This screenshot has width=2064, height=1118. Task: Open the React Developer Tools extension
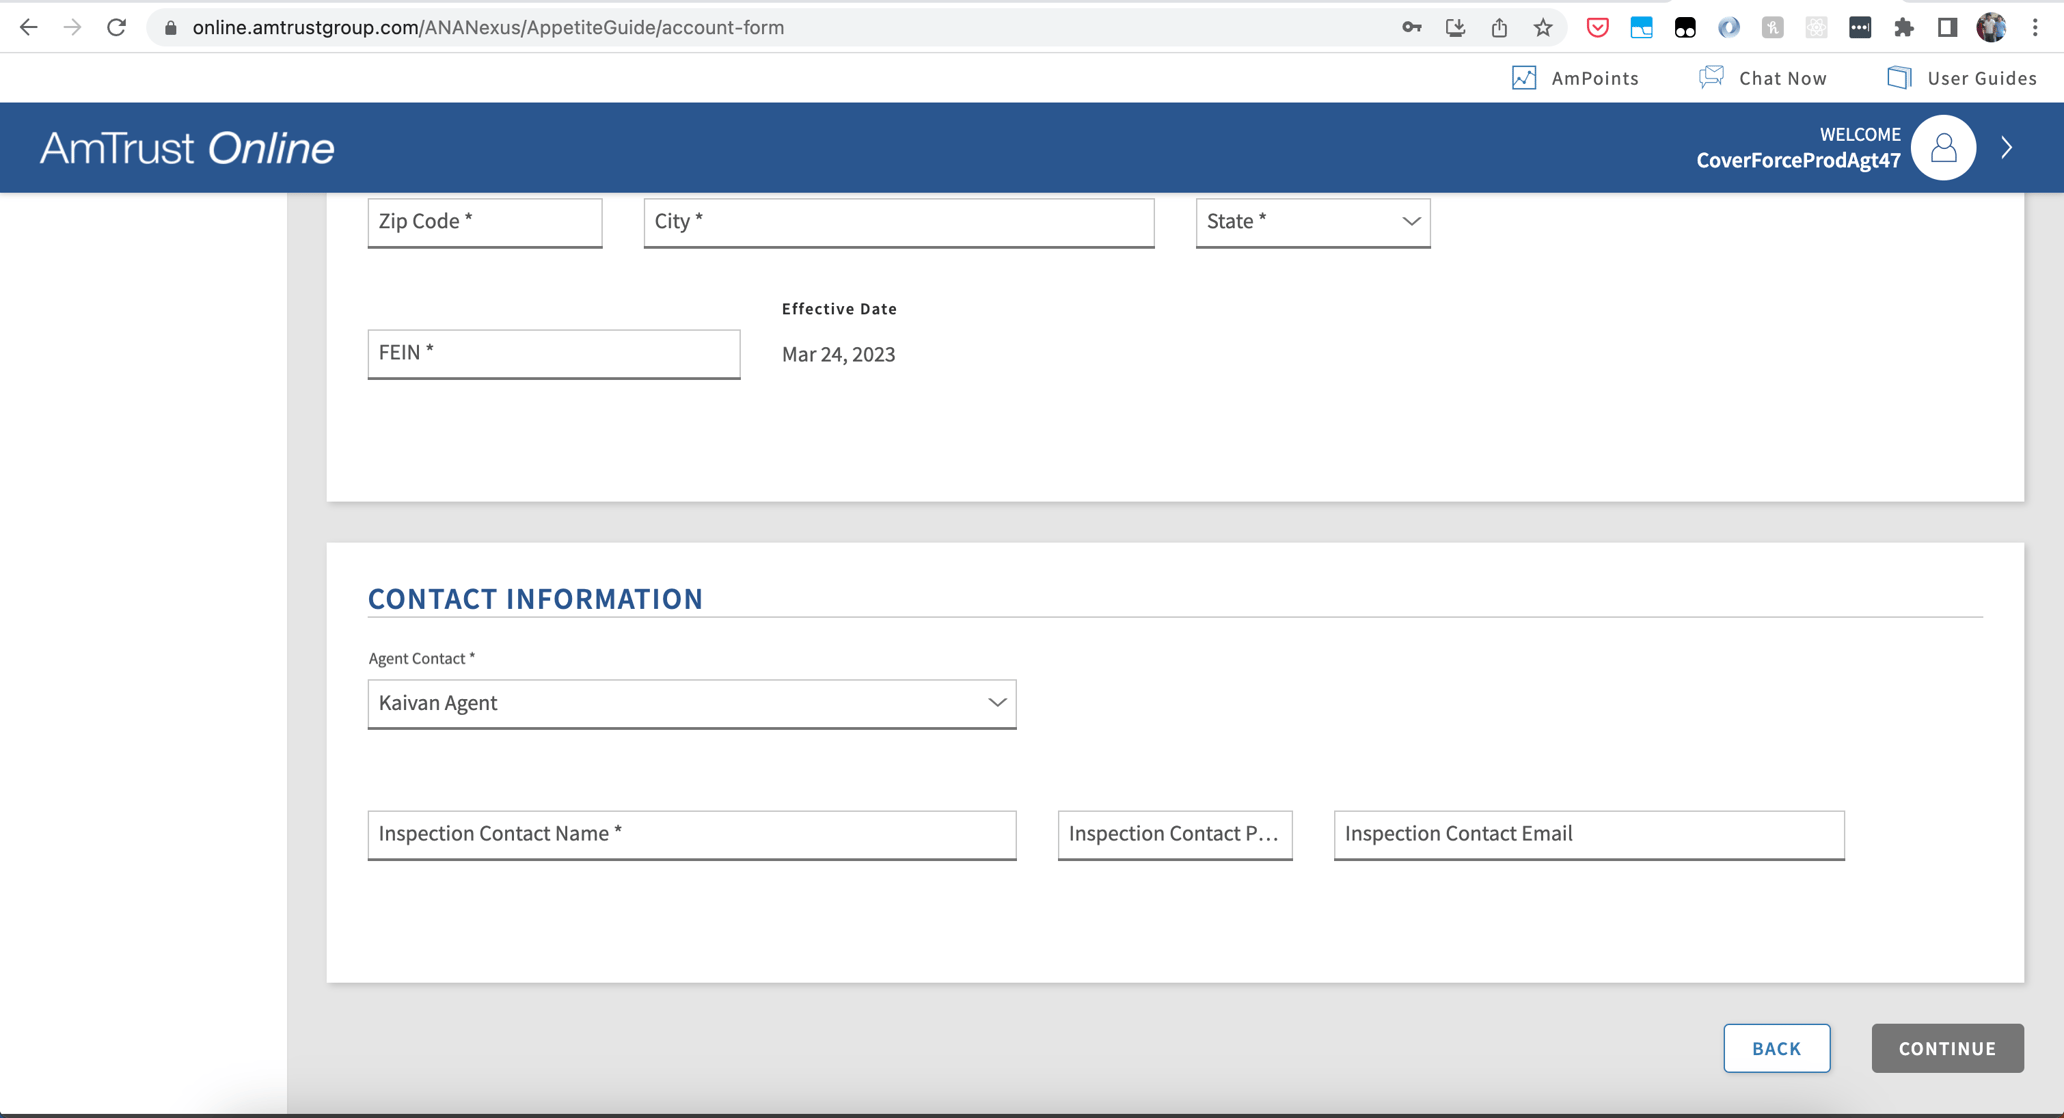(x=1816, y=27)
